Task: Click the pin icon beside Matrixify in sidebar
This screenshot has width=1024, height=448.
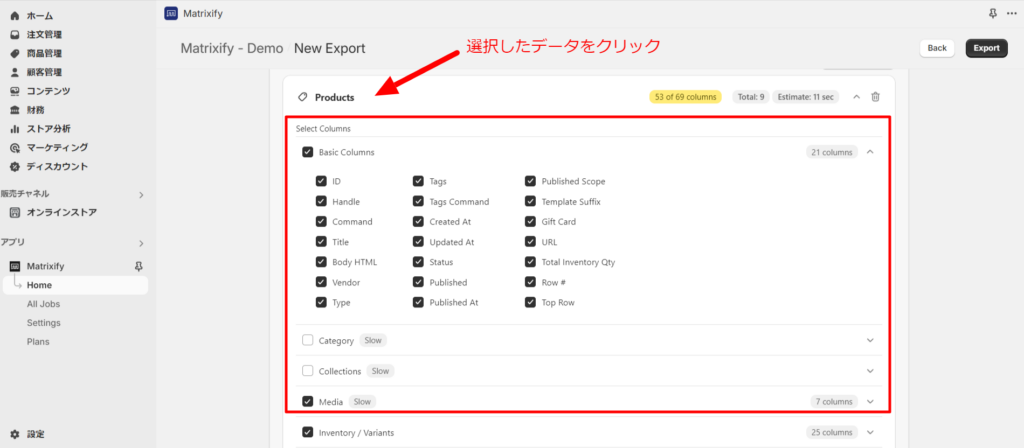Action: [x=138, y=266]
